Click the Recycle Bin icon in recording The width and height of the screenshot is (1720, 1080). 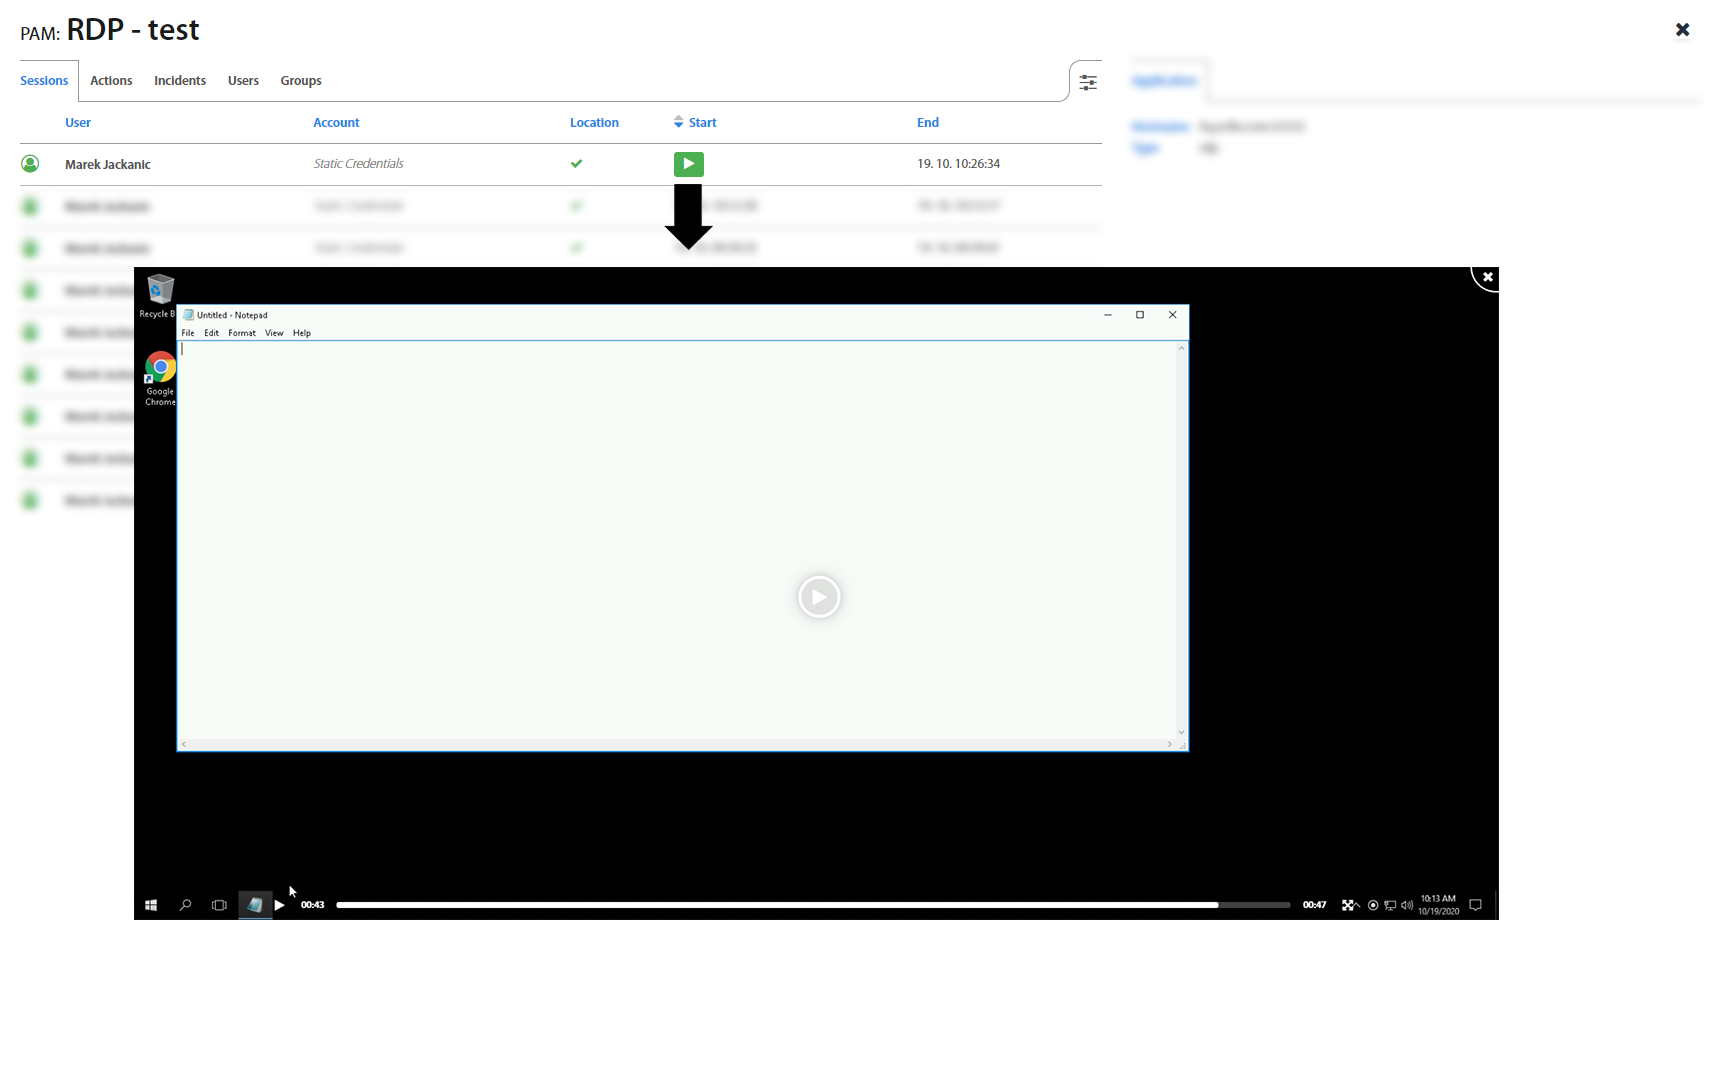160,291
